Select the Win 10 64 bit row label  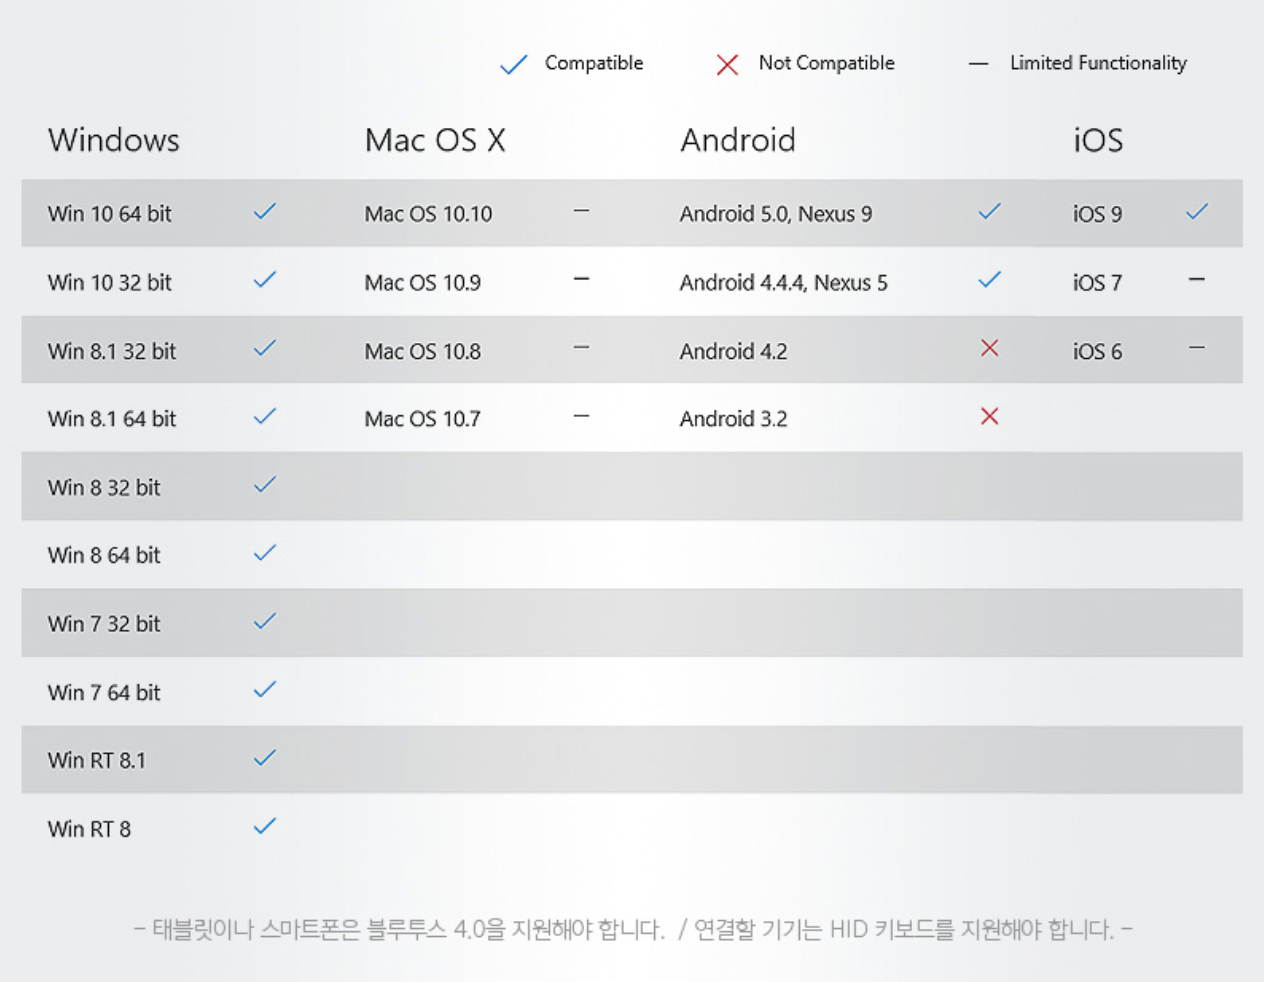point(109,214)
